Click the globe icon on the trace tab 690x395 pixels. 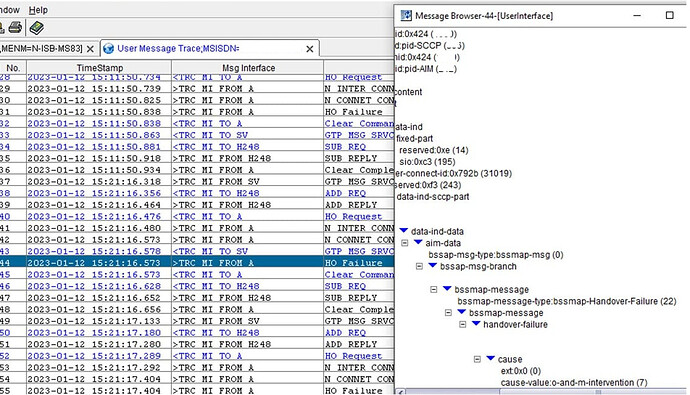(108, 49)
